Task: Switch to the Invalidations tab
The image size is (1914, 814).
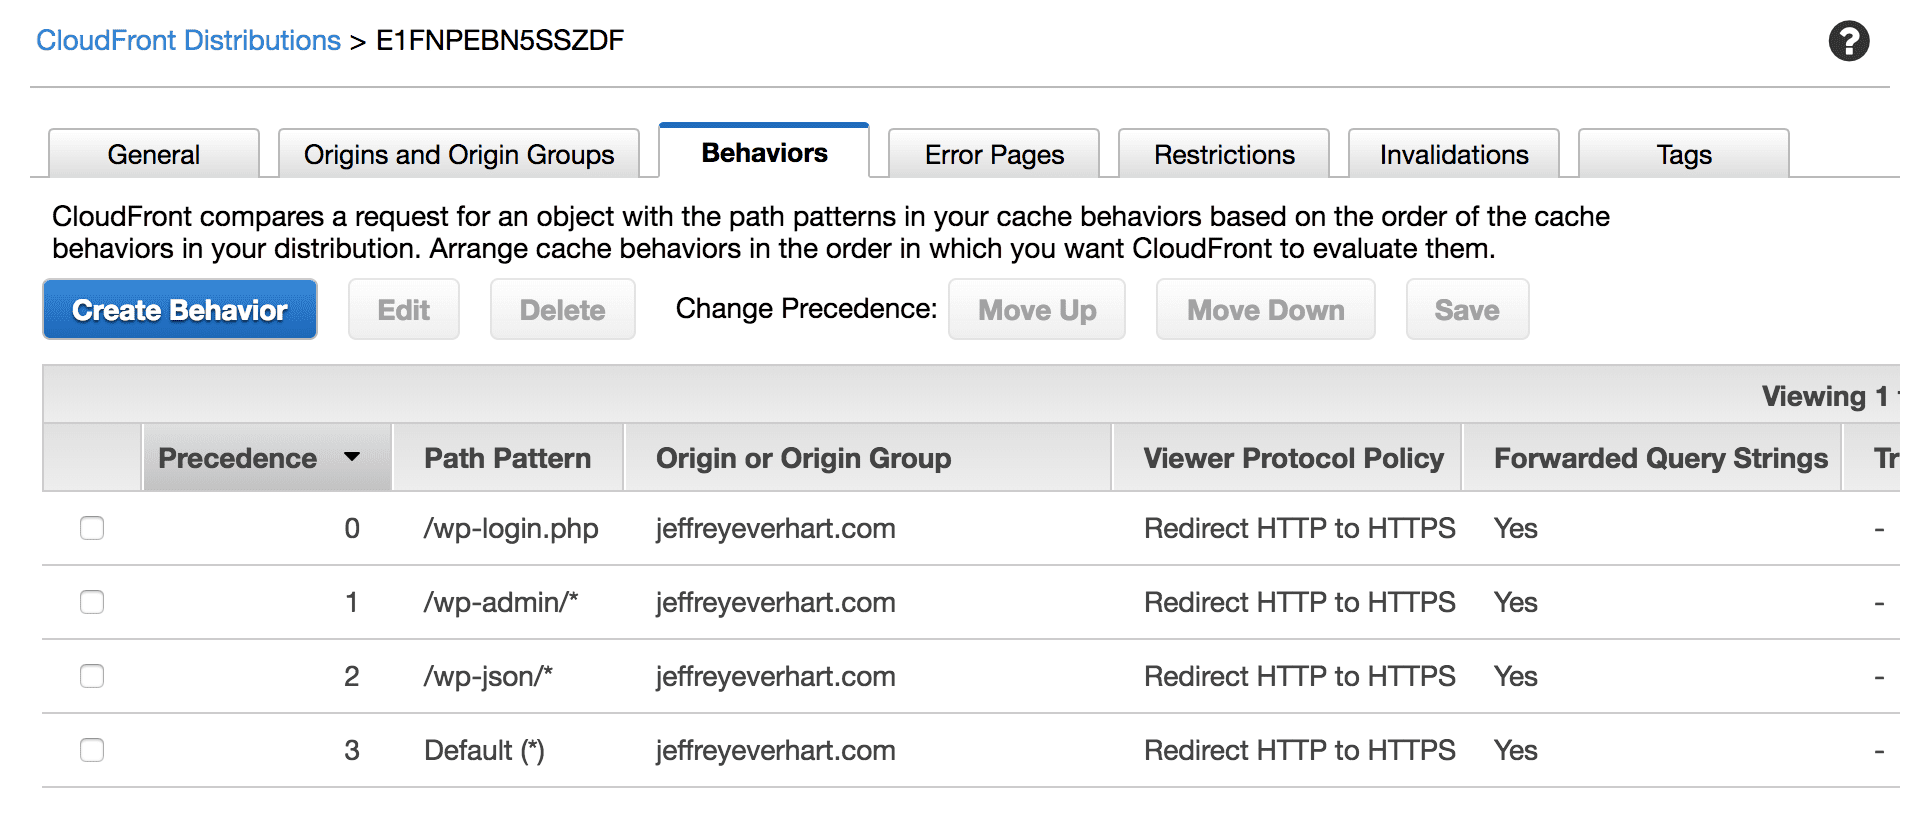Action: [x=1452, y=154]
